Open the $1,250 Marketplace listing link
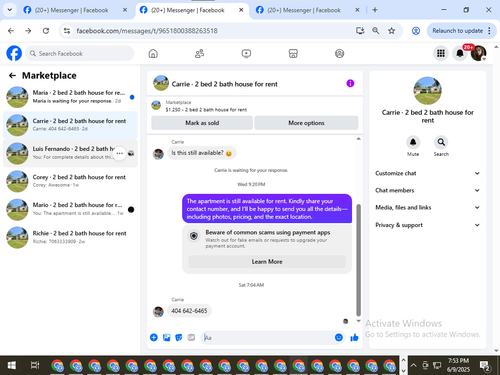Viewport: 500px width, 375px height. point(206,109)
